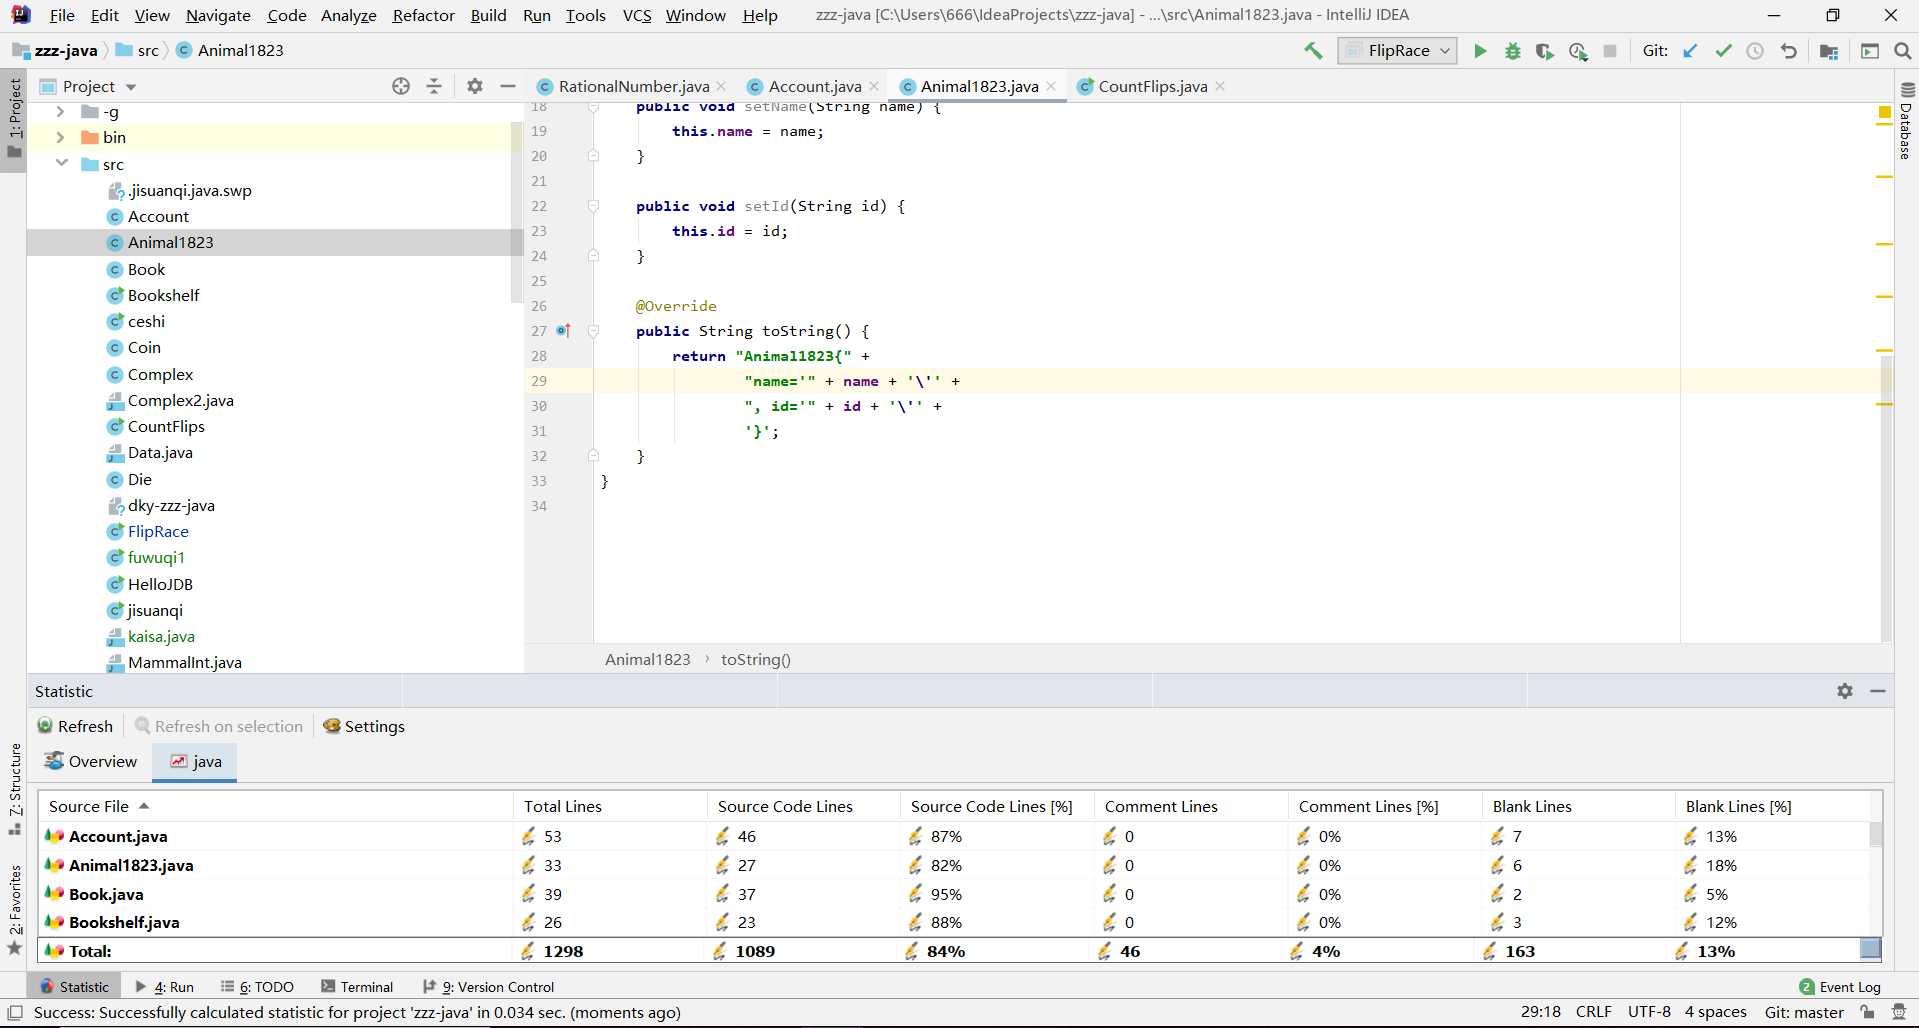This screenshot has width=1919, height=1028.
Task: Open the Analyze menu
Action: coord(348,15)
